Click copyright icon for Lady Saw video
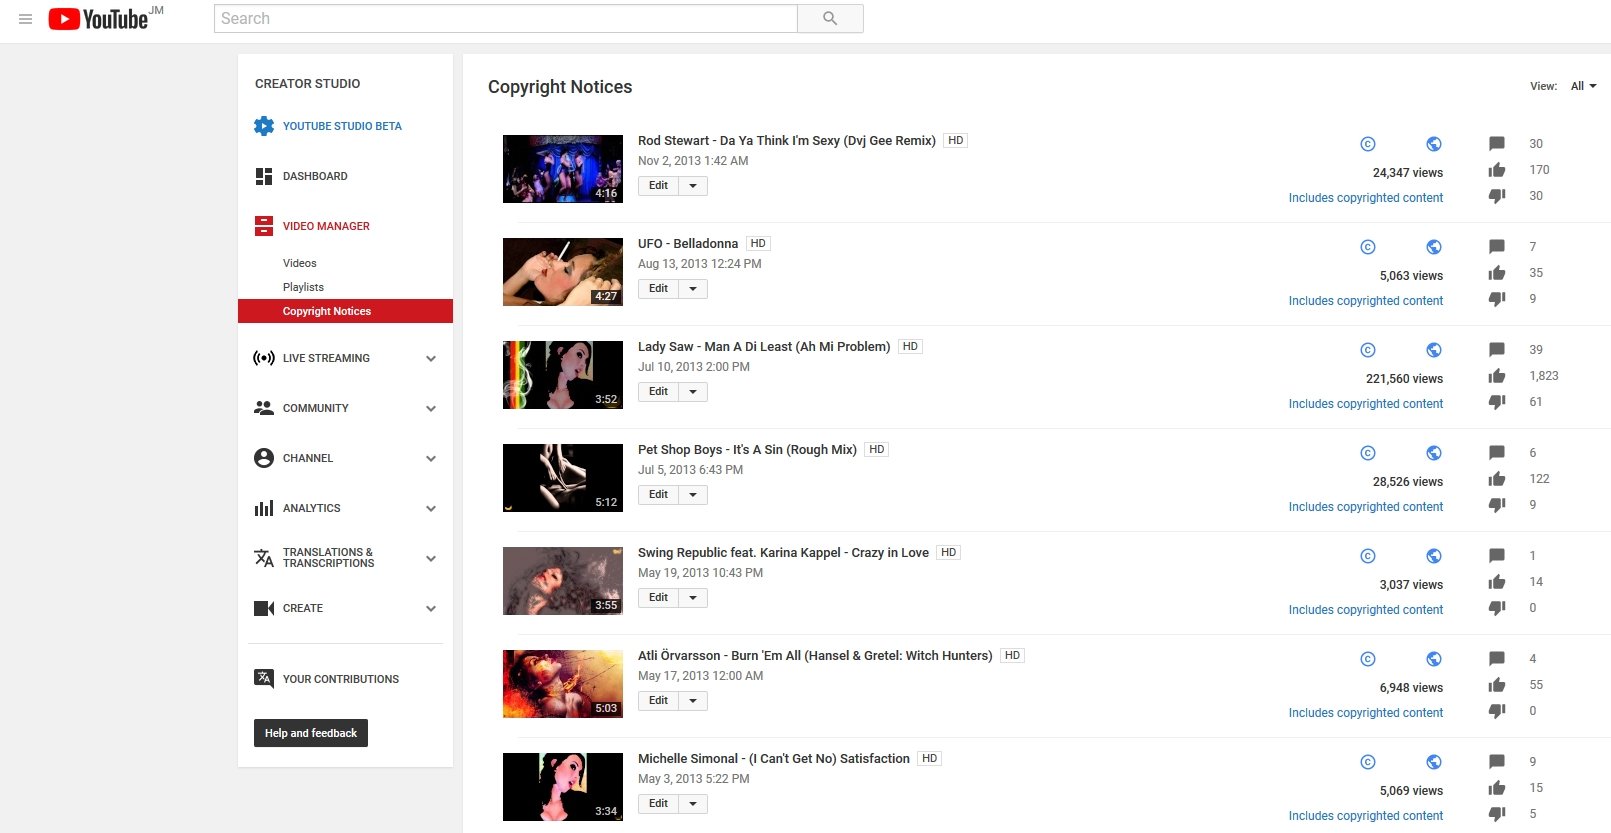 pyautogui.click(x=1368, y=350)
